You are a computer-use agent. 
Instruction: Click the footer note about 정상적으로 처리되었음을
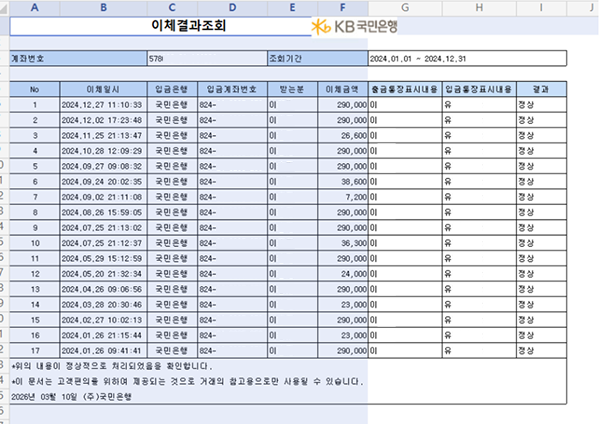pyautogui.click(x=111, y=366)
